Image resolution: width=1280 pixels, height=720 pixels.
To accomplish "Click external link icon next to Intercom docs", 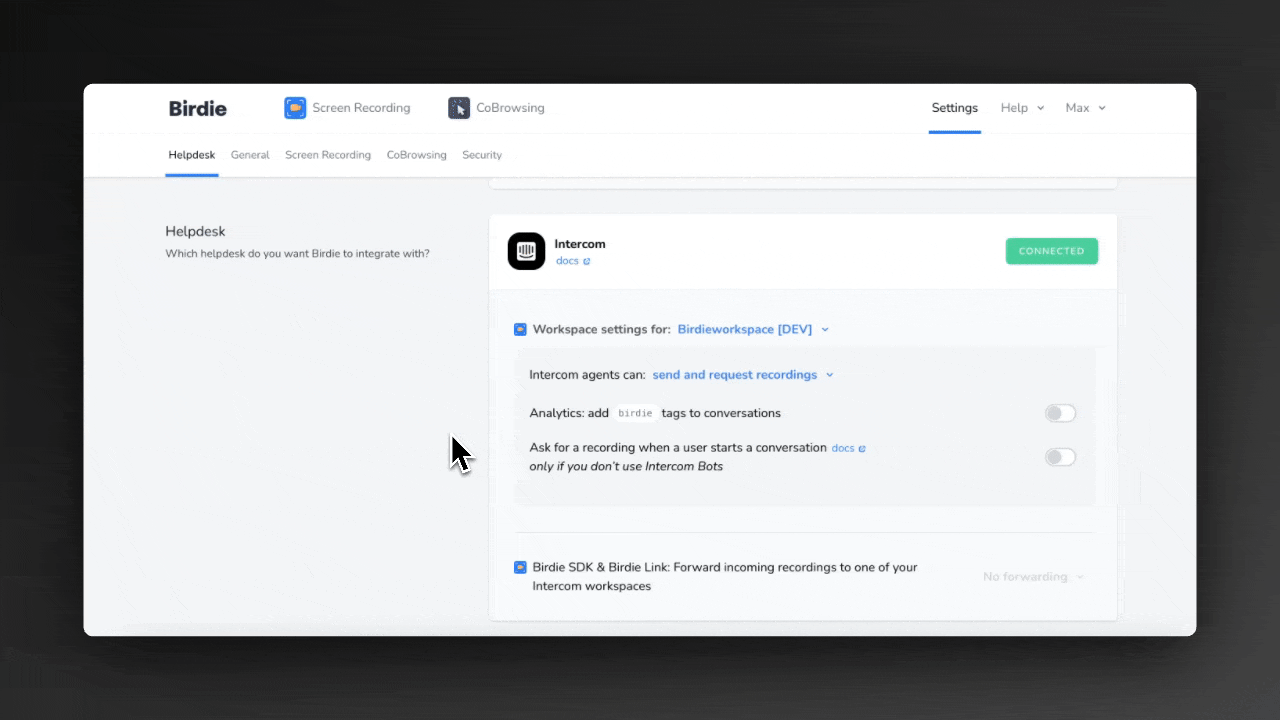I will [x=587, y=262].
